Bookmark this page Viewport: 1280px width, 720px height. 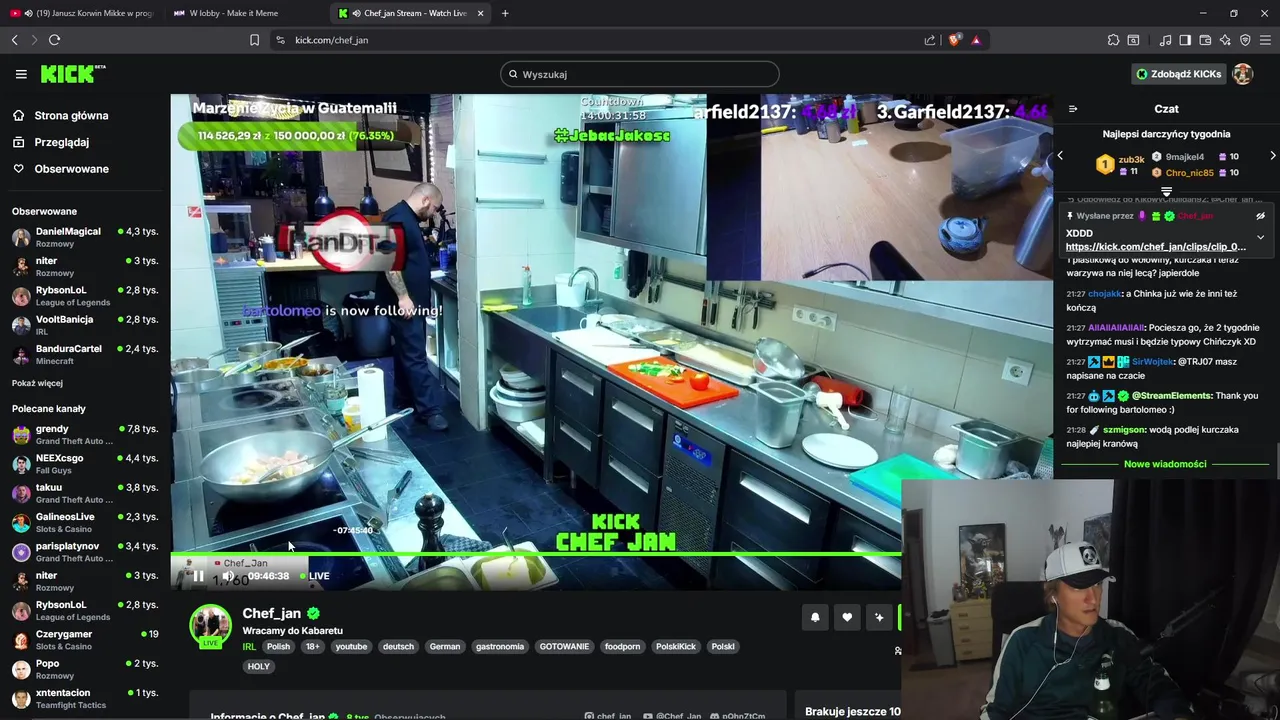click(254, 40)
